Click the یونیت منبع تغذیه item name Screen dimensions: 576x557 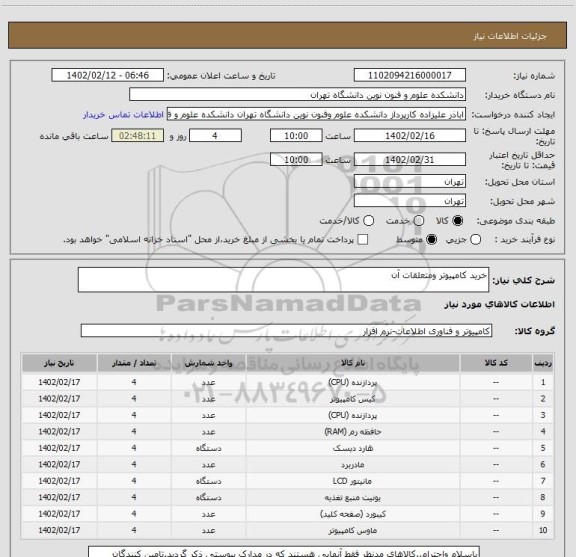353,497
